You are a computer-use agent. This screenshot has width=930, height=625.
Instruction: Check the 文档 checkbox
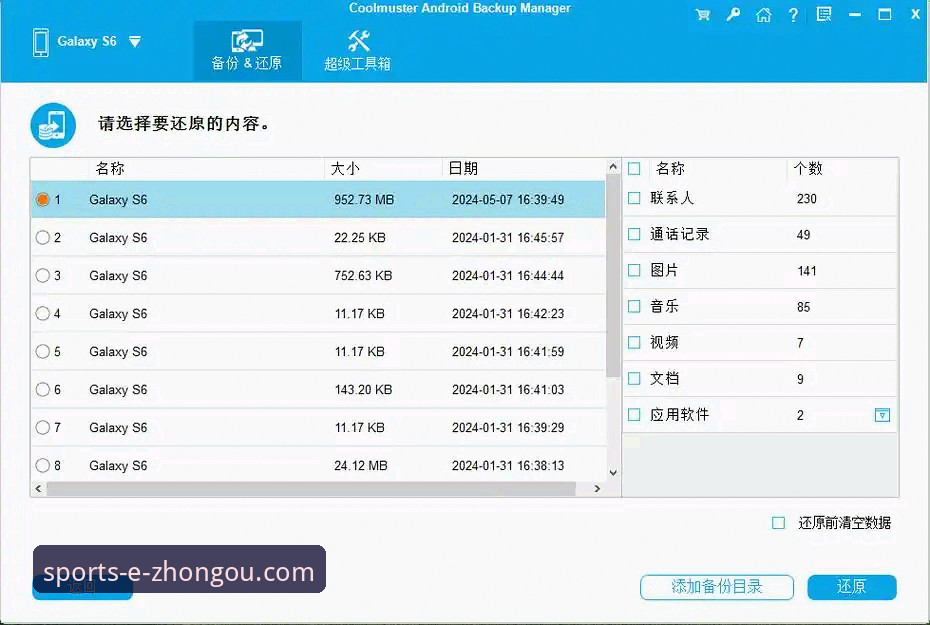pos(634,378)
